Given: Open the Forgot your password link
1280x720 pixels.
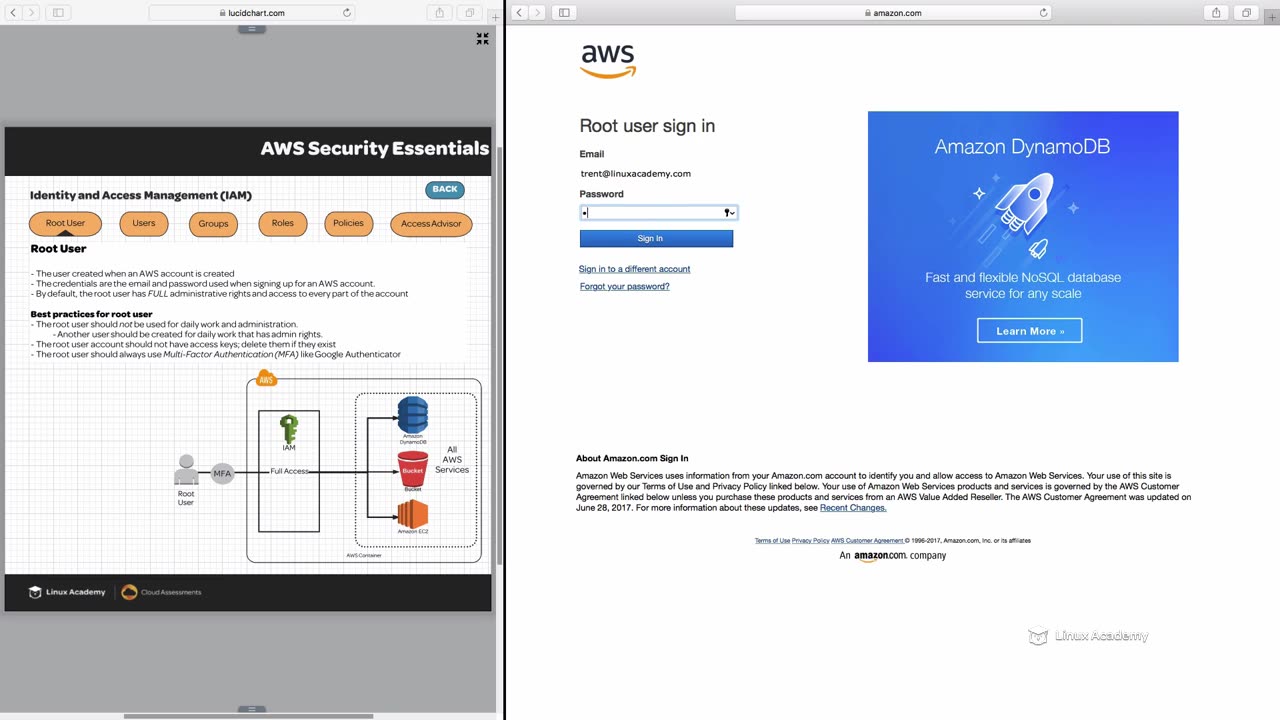Looking at the screenshot, I should tap(625, 286).
